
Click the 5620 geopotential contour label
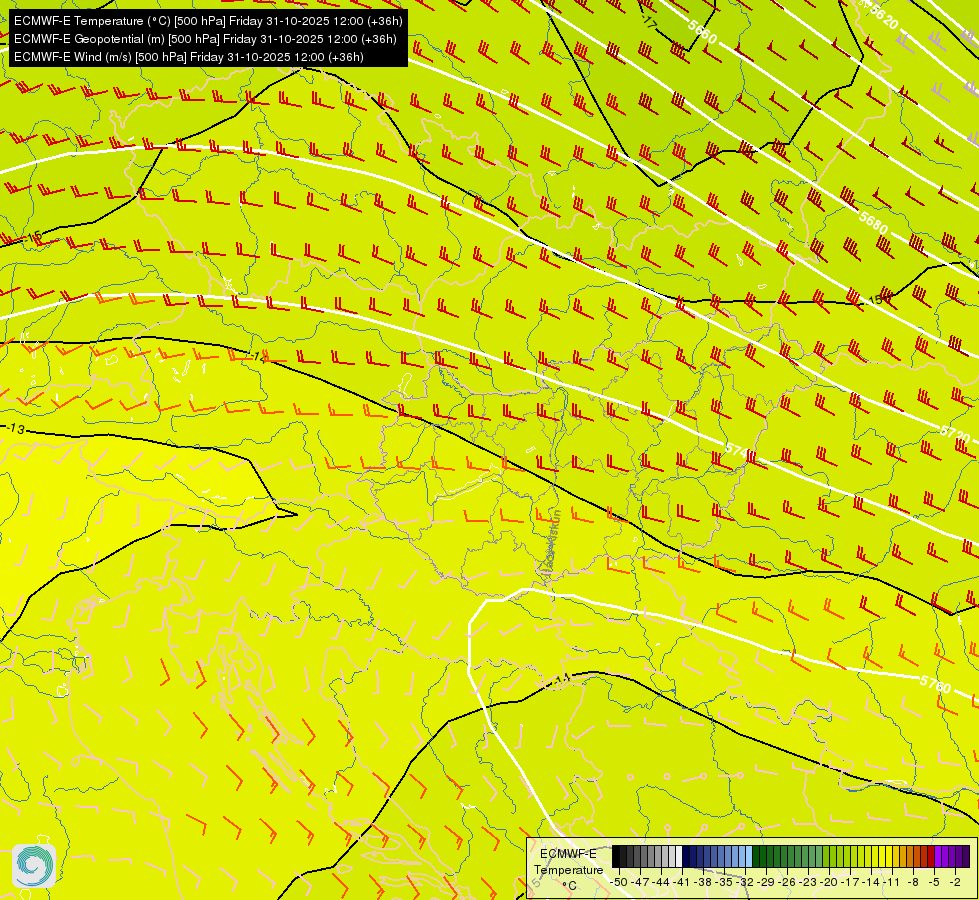(x=883, y=17)
